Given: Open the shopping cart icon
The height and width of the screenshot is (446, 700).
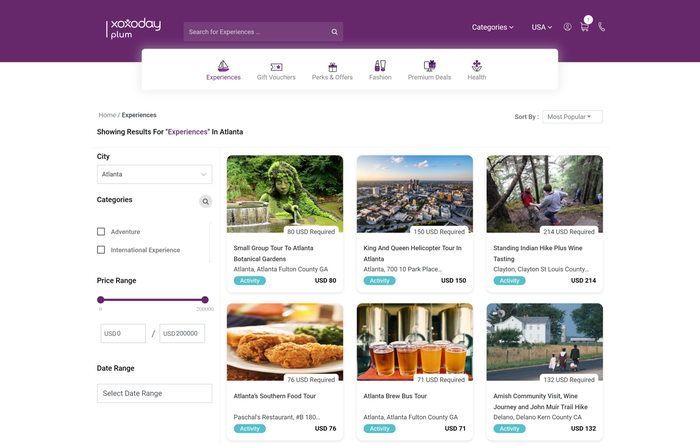Looking at the screenshot, I should point(585,27).
